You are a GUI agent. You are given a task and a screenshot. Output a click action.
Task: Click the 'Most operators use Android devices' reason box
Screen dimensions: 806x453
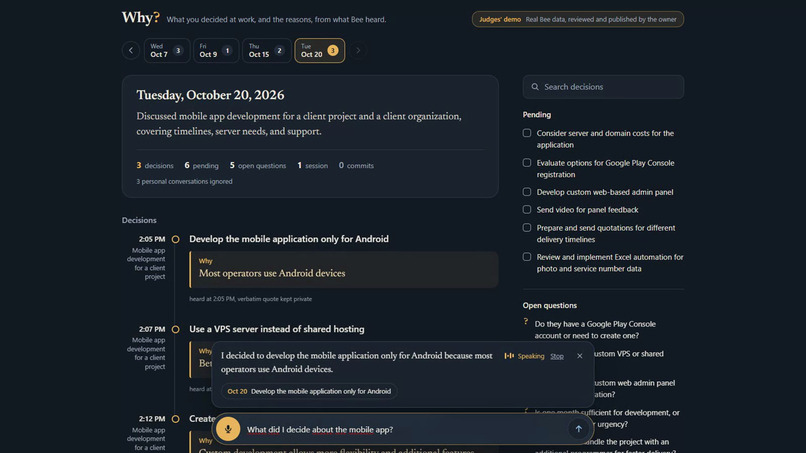(343, 269)
